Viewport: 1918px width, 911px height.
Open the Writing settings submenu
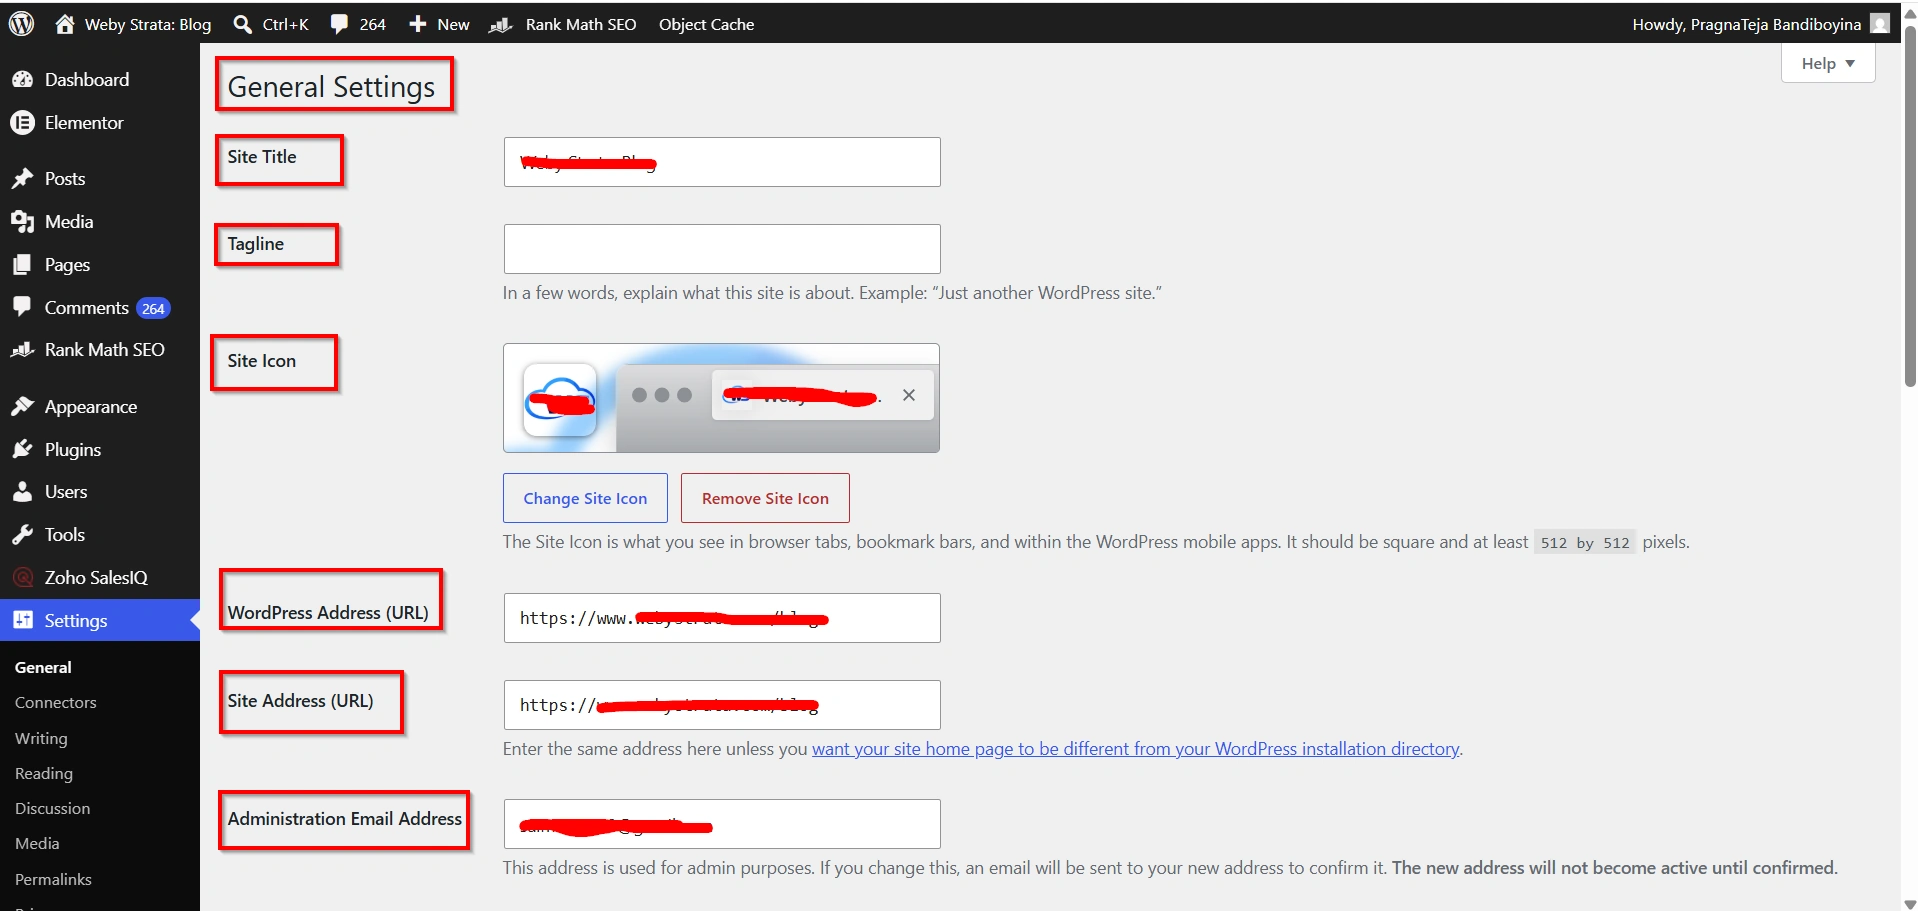pyautogui.click(x=41, y=738)
